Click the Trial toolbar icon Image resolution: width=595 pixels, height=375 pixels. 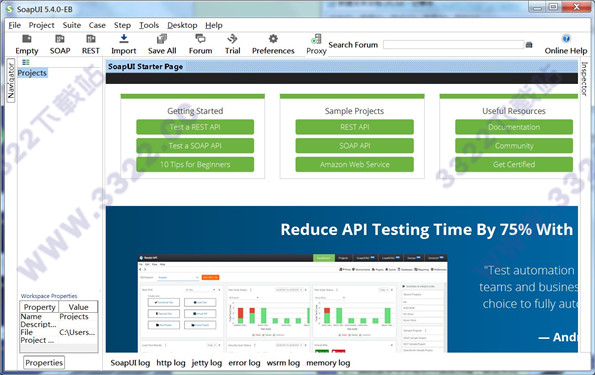coord(232,39)
